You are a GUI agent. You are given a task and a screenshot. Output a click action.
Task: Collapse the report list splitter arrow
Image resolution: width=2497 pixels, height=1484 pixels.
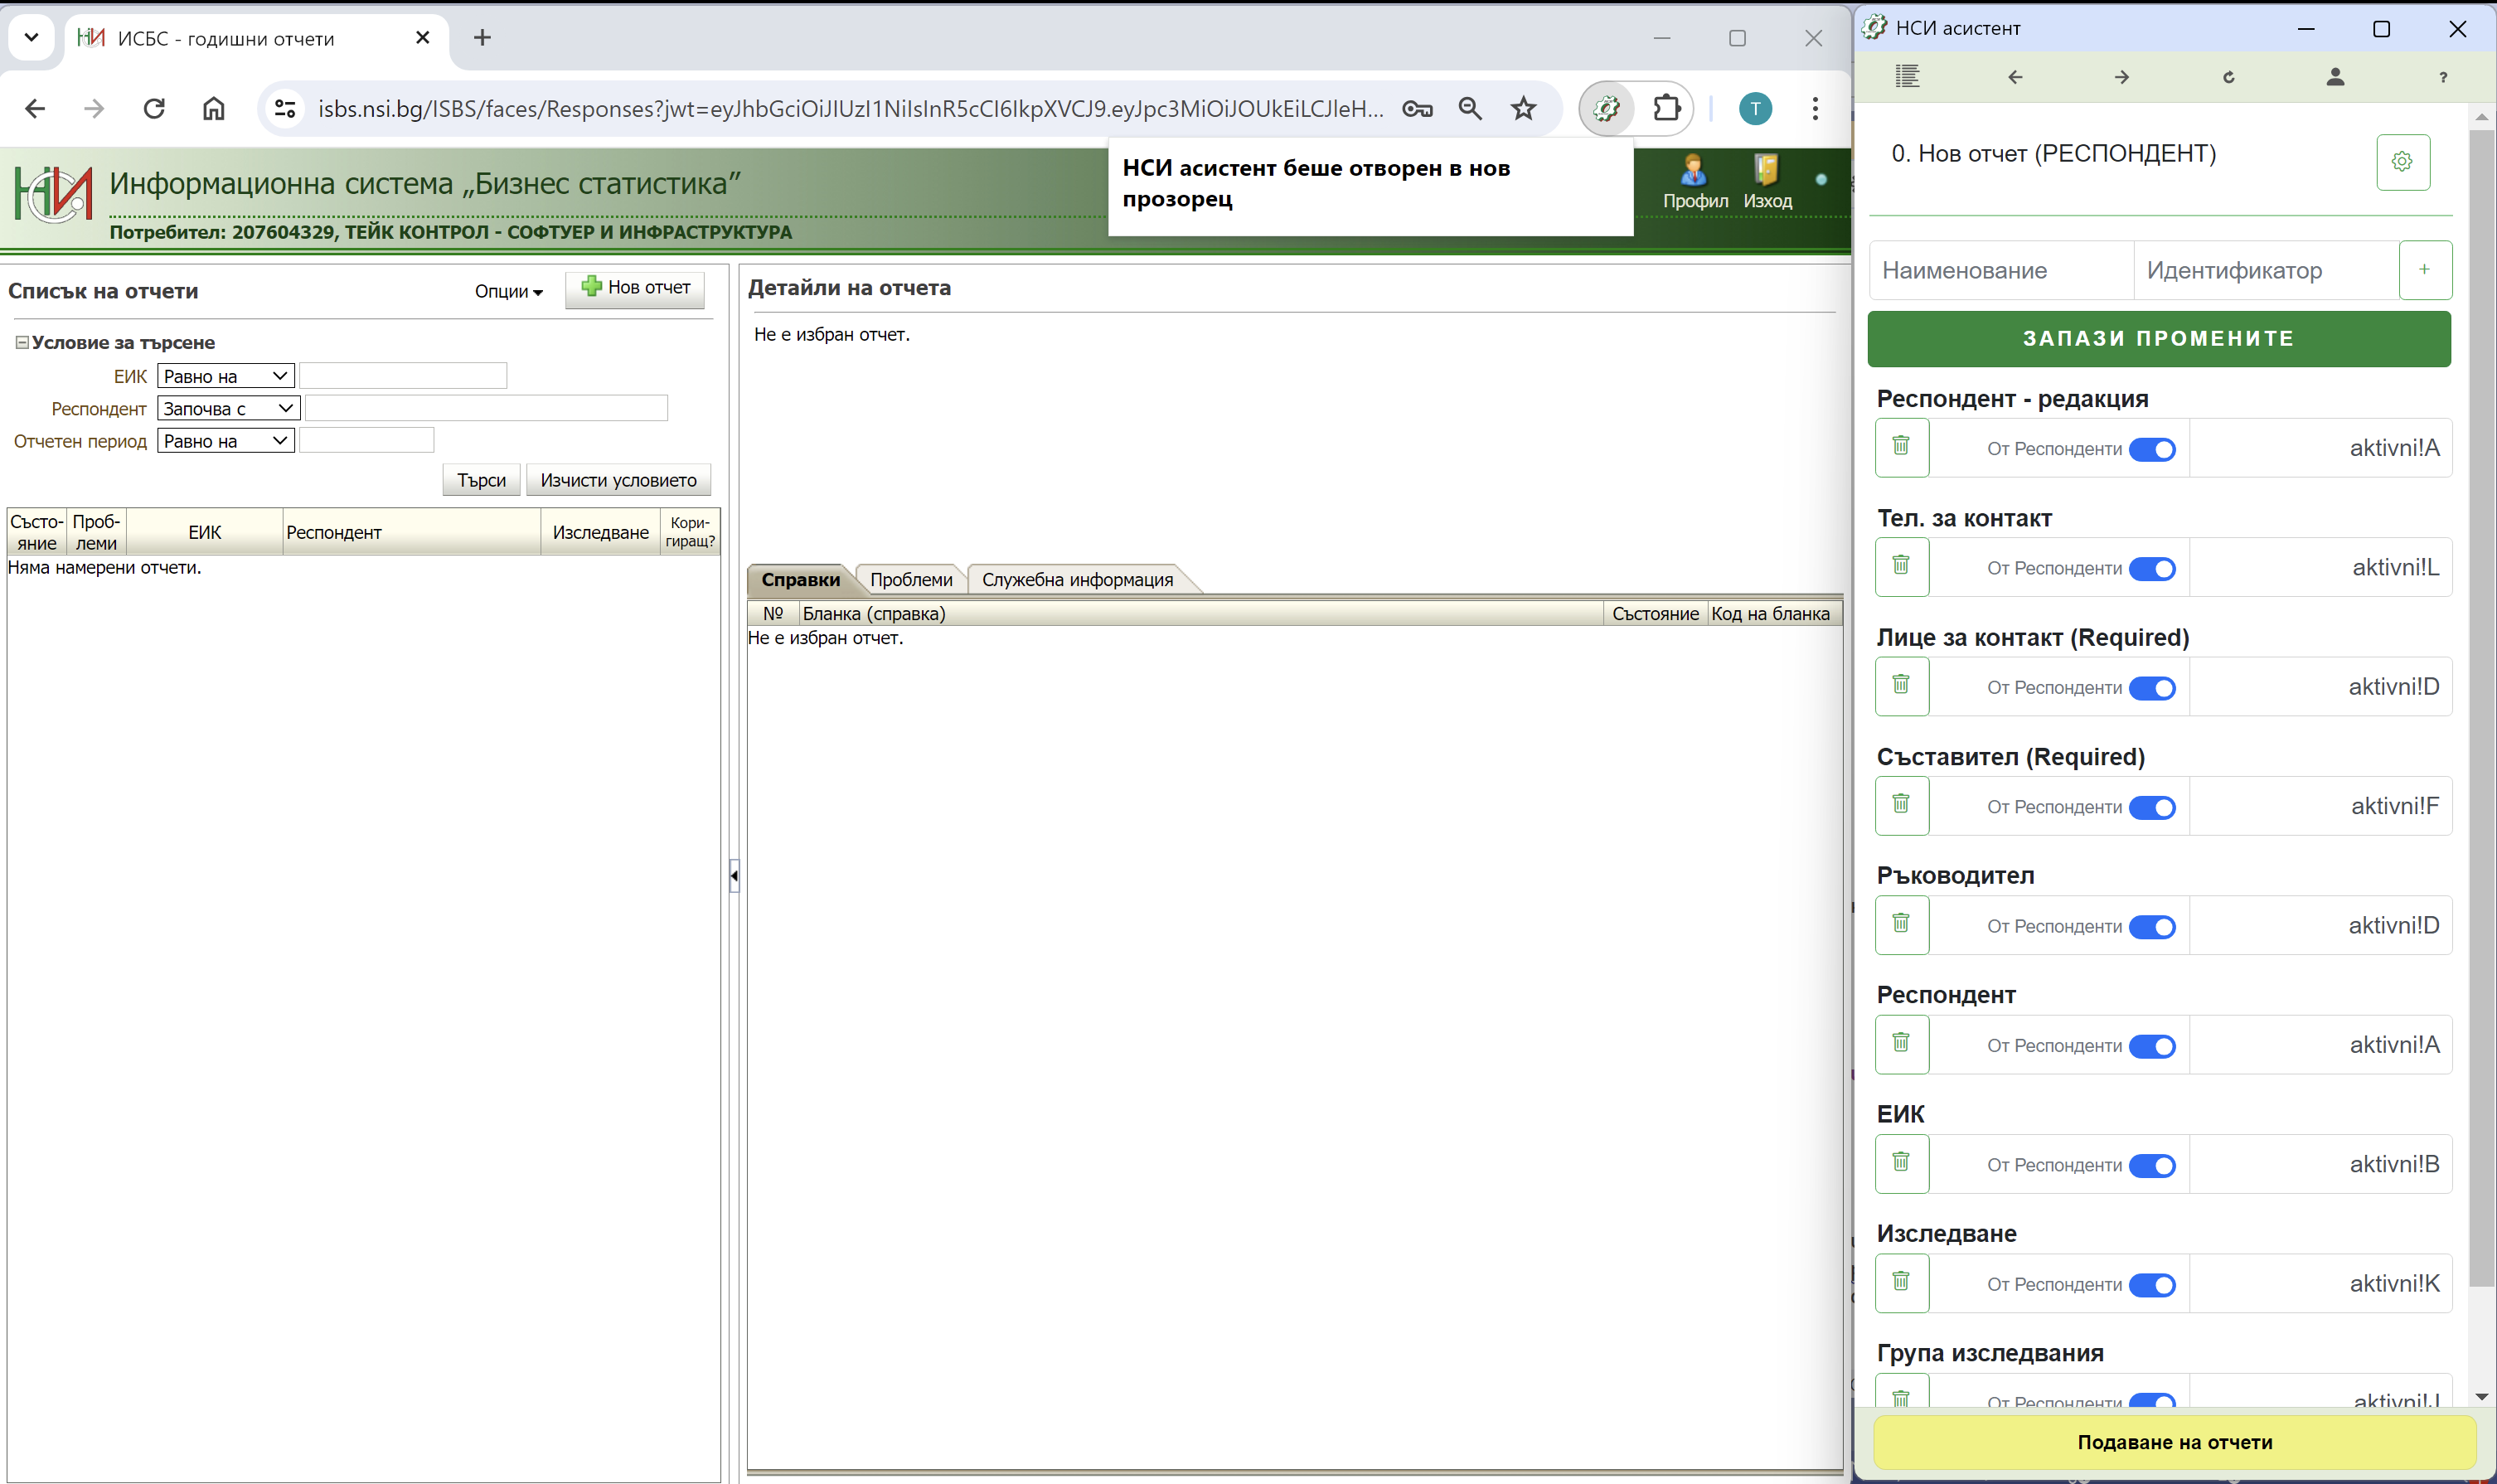point(734,876)
